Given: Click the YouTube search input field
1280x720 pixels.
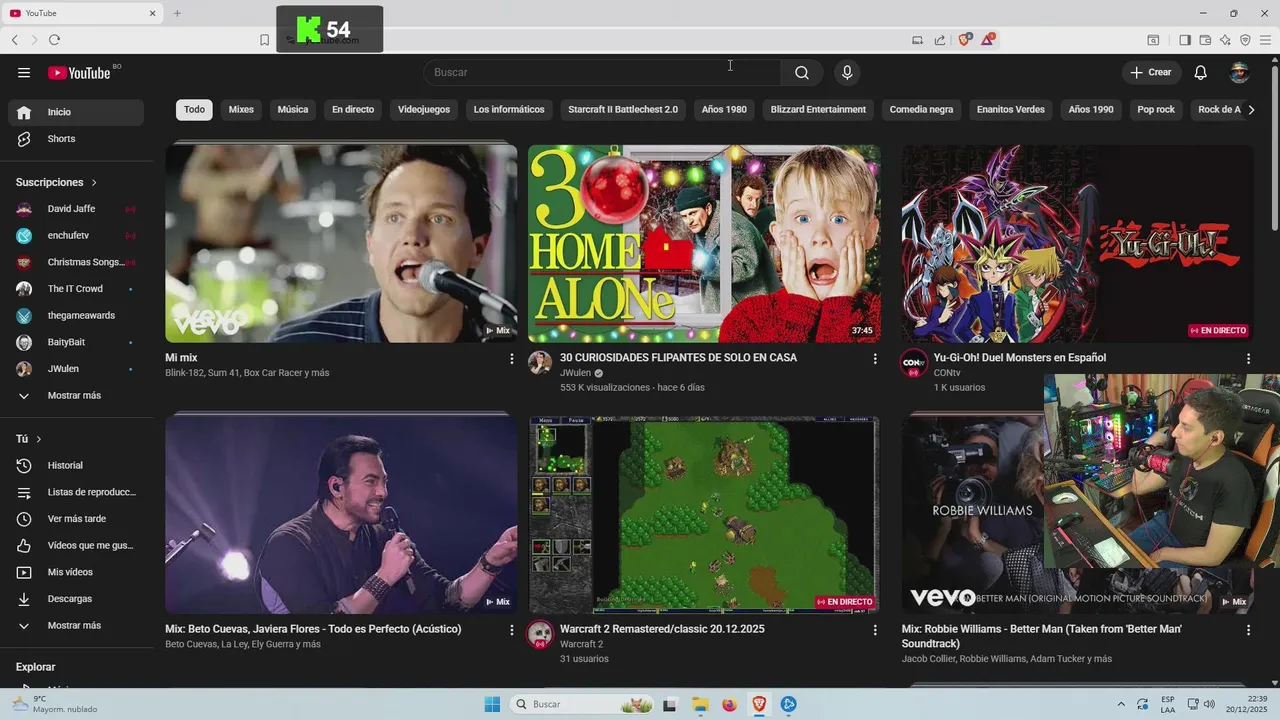Looking at the screenshot, I should click(x=602, y=72).
